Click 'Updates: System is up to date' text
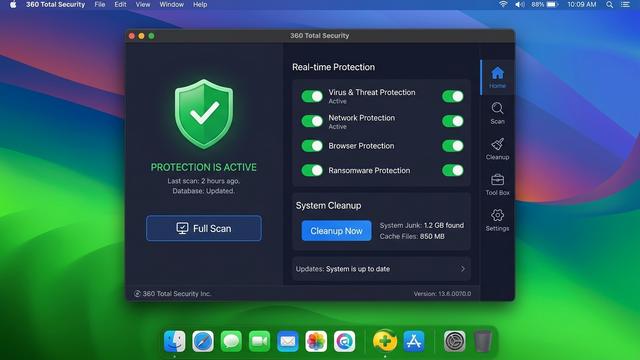Viewport: 640px width, 360px height. 343,269
